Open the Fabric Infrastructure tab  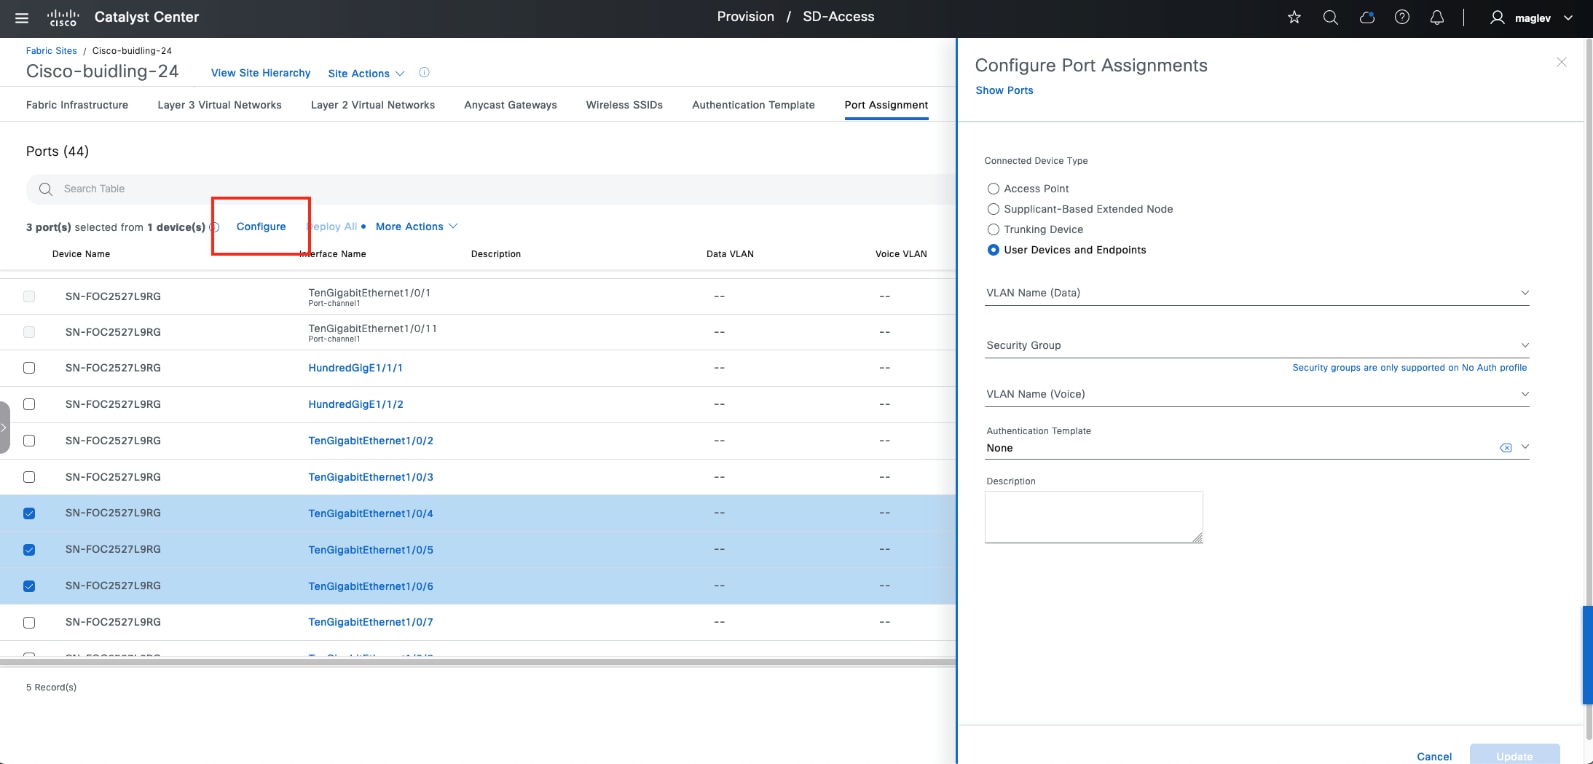click(77, 105)
